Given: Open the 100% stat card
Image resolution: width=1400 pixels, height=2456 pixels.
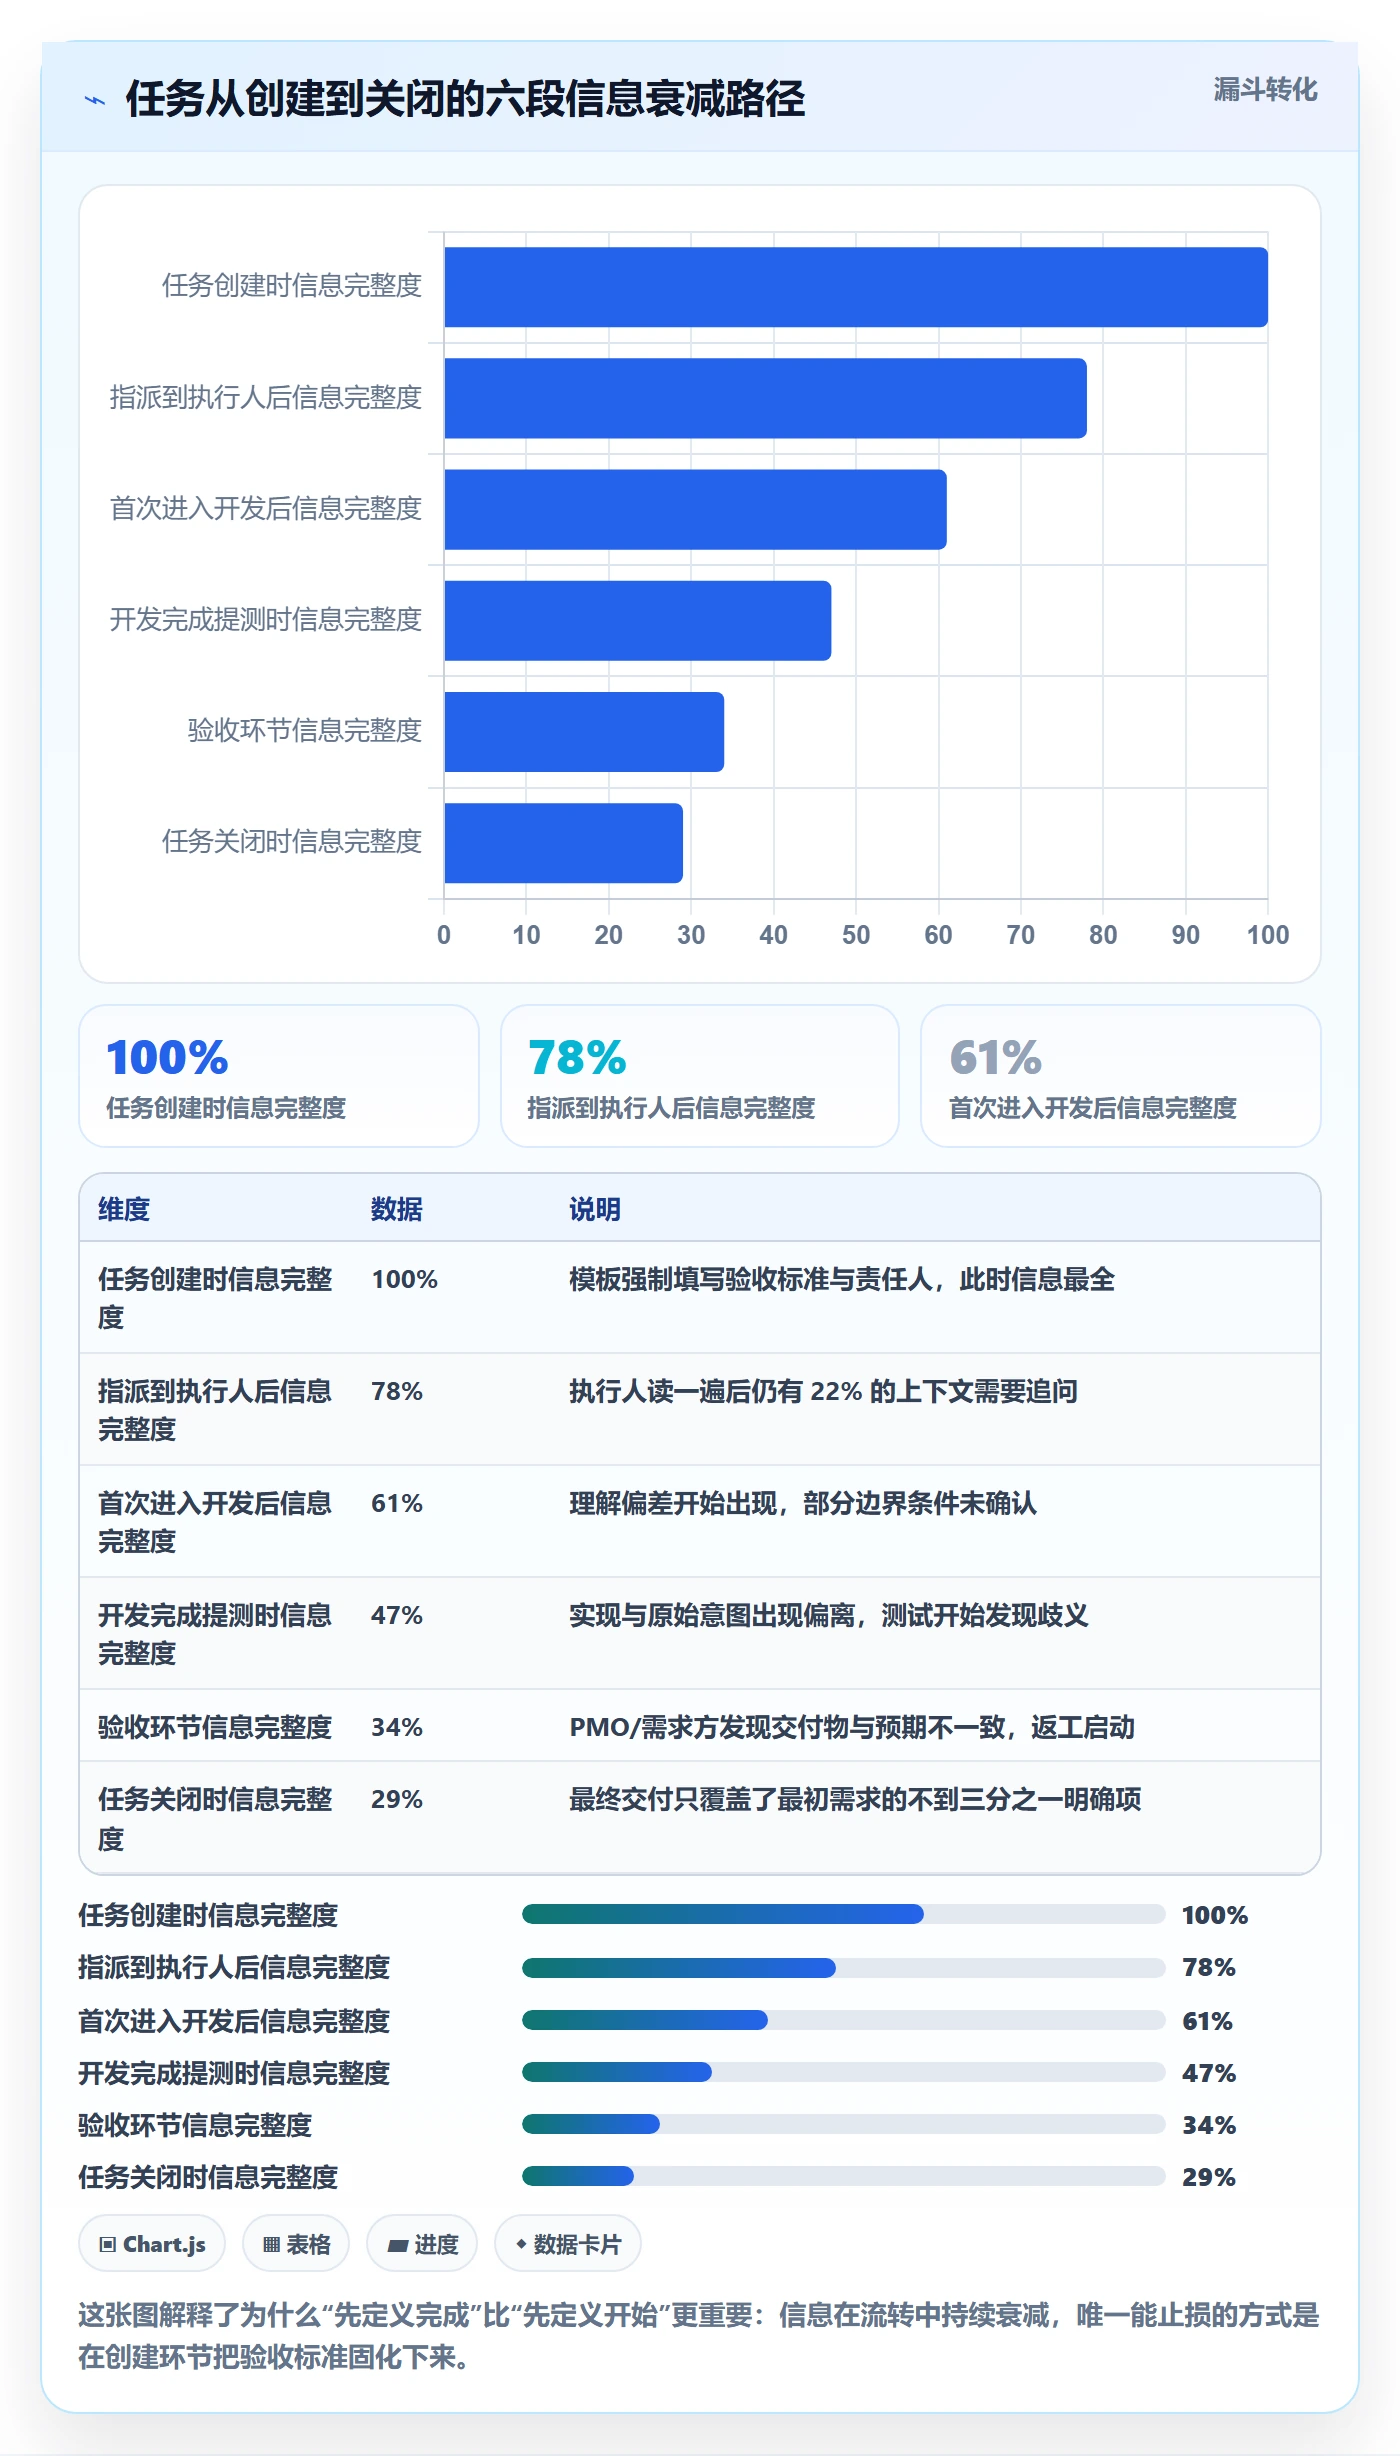Looking at the screenshot, I should (279, 1076).
